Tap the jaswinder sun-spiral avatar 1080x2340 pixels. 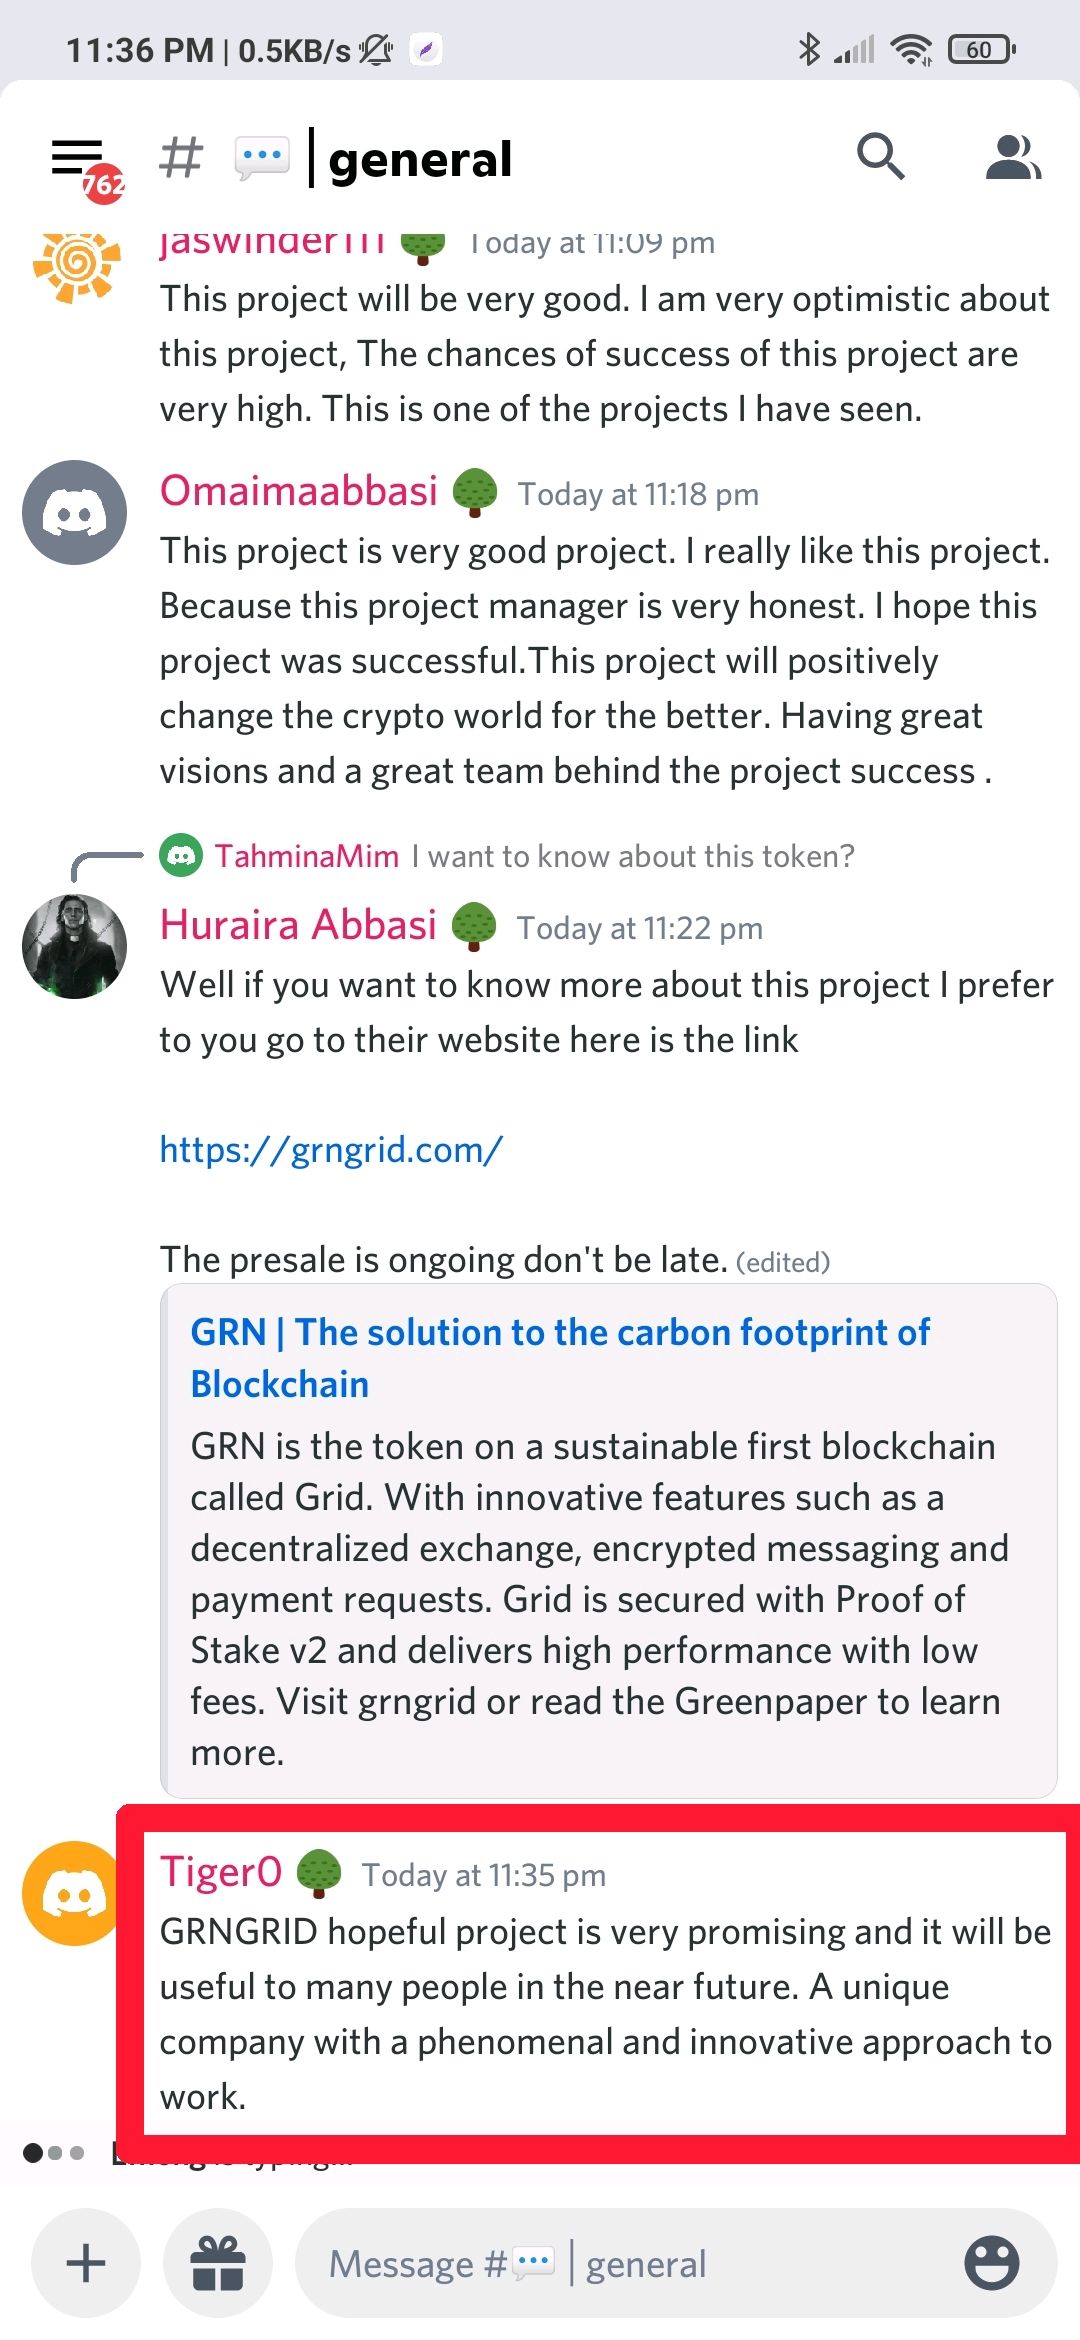tap(77, 265)
